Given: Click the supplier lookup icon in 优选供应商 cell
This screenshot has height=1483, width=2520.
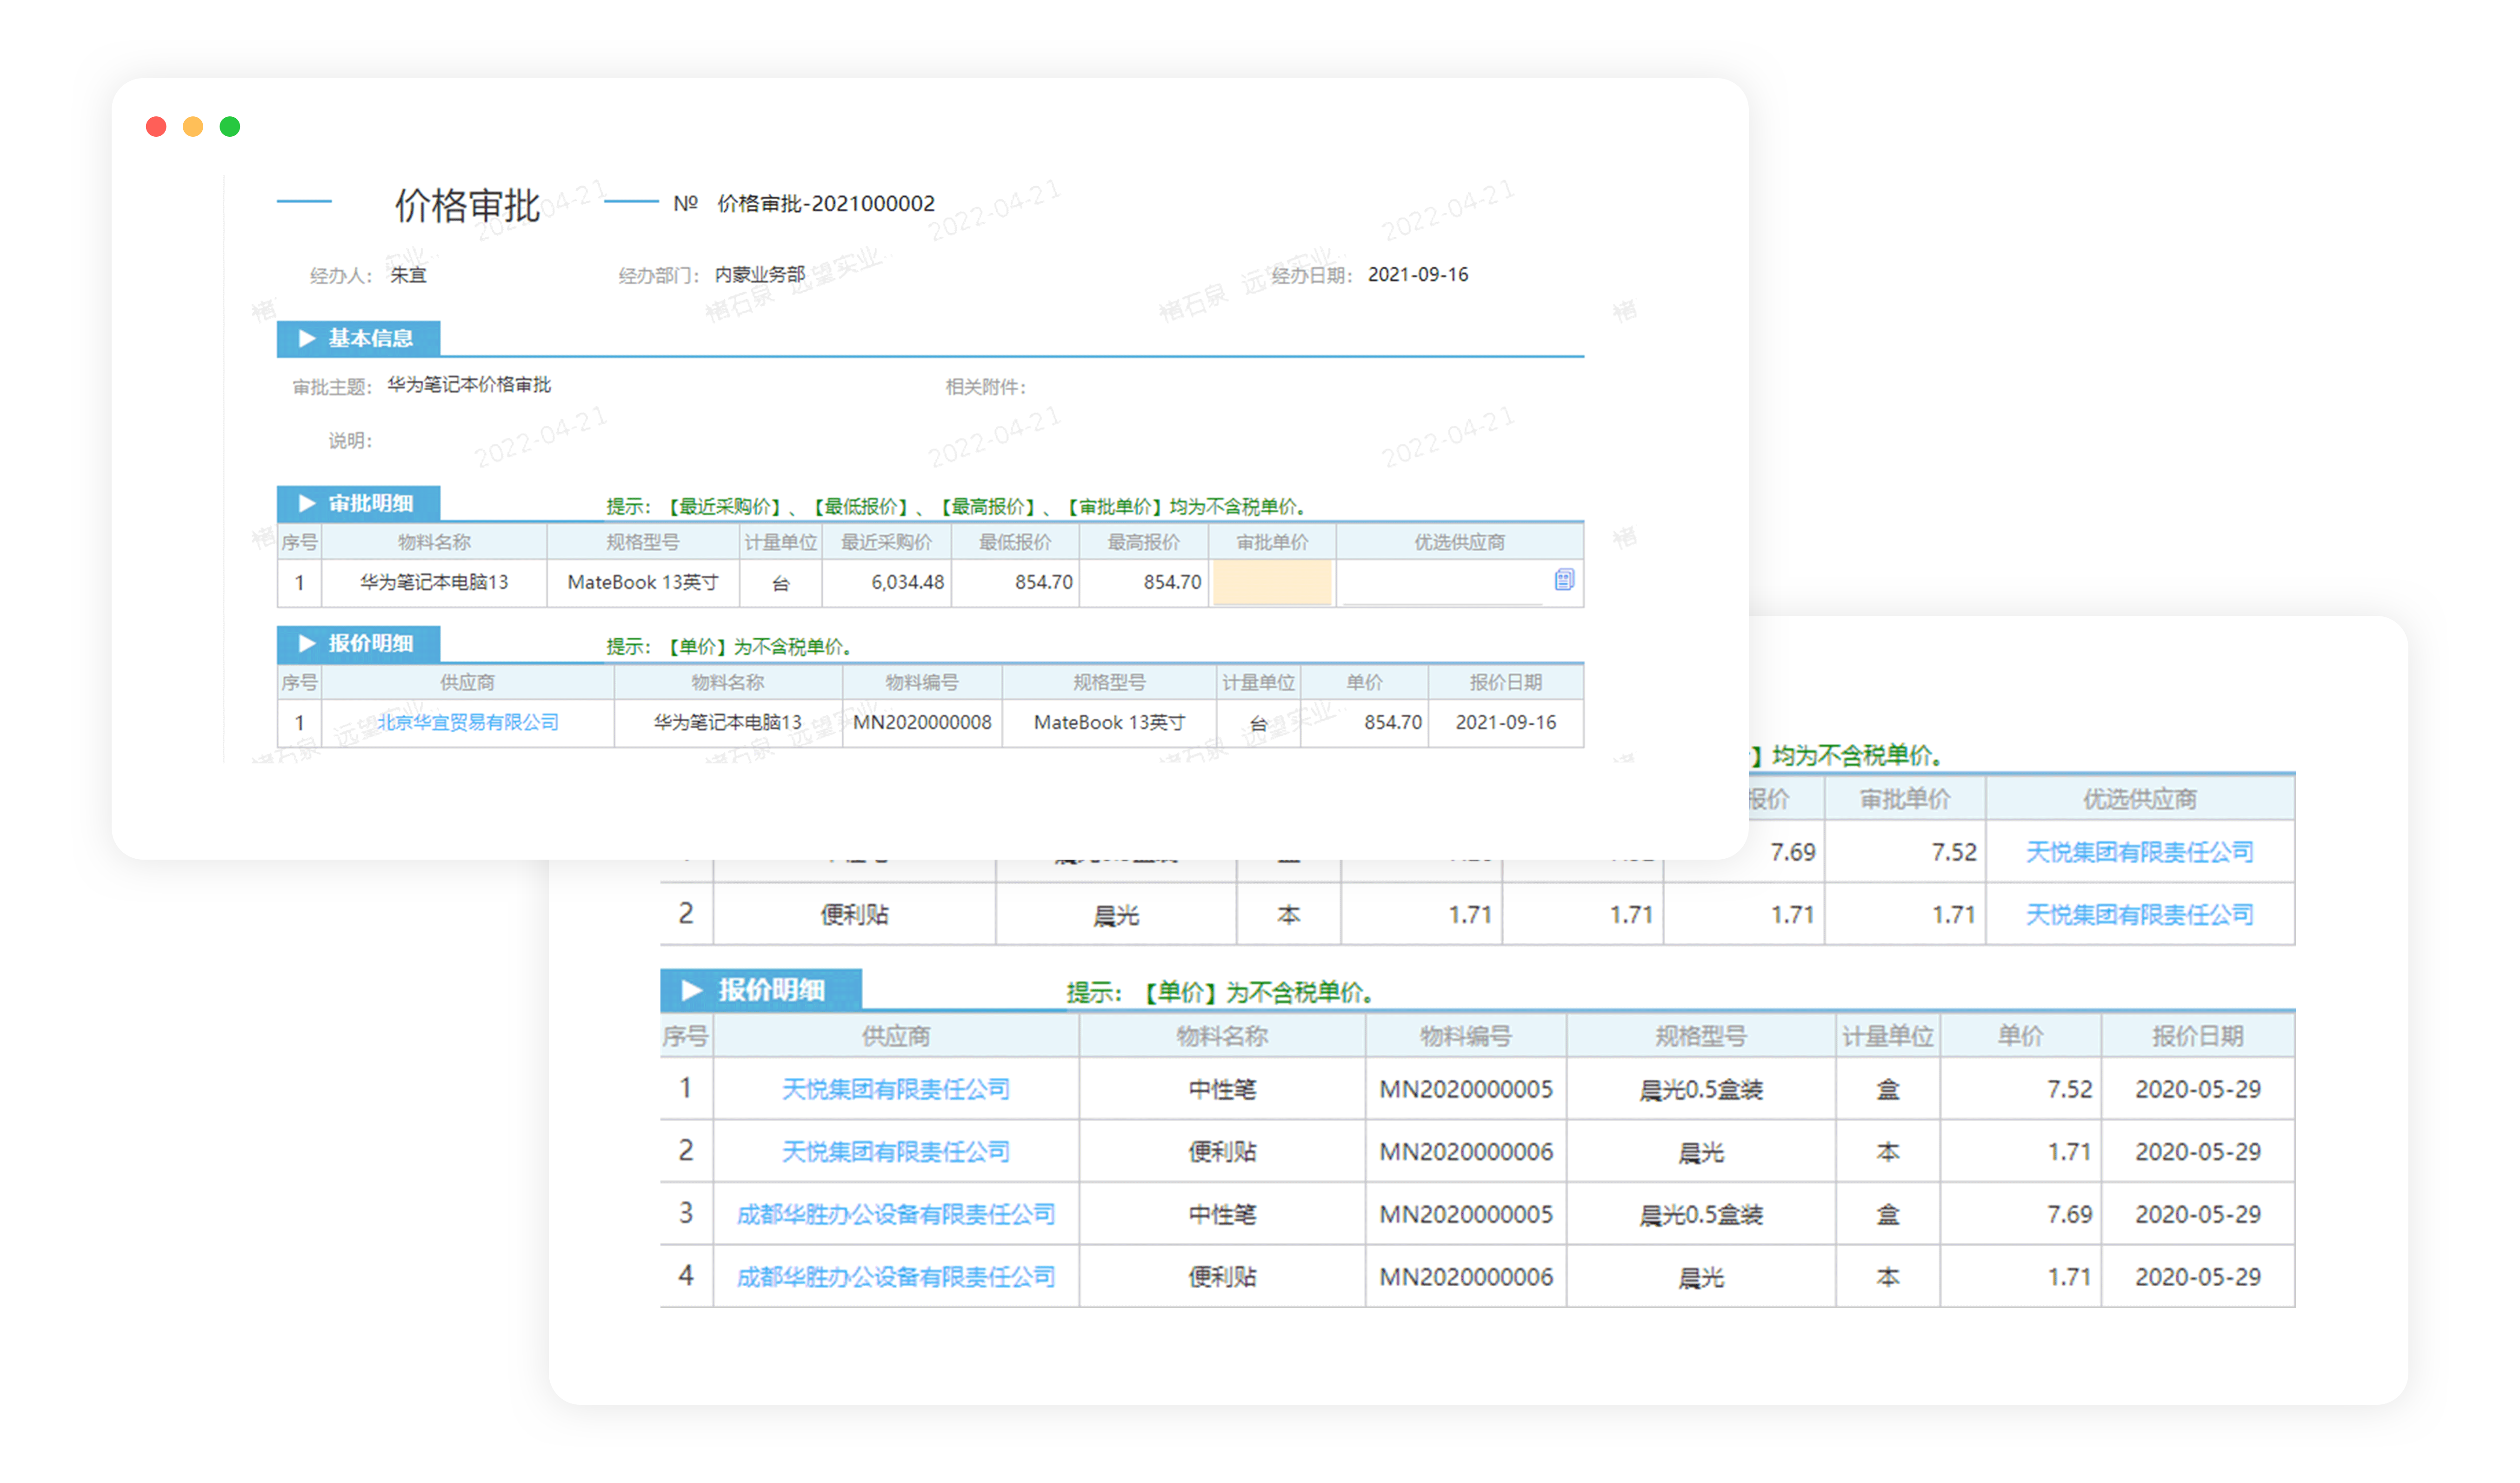Looking at the screenshot, I should coord(1564,579).
